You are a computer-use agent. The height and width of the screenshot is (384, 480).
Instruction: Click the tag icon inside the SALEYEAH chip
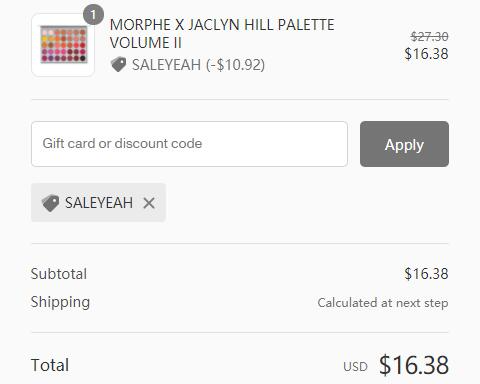click(x=50, y=203)
